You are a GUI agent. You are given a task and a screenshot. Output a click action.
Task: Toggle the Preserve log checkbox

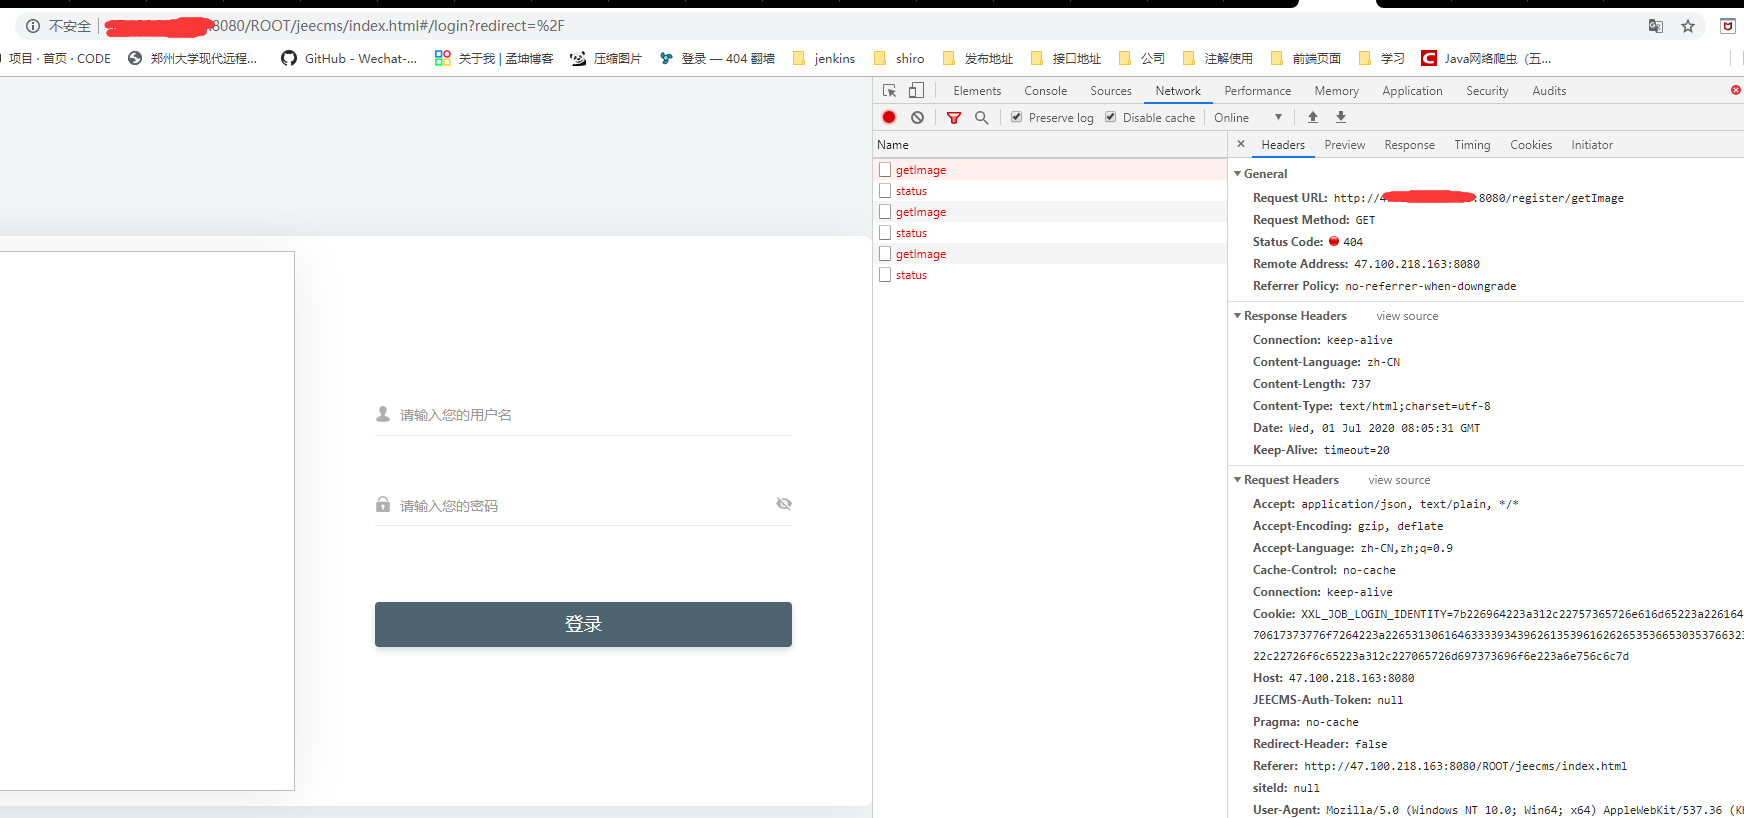pyautogui.click(x=1017, y=117)
